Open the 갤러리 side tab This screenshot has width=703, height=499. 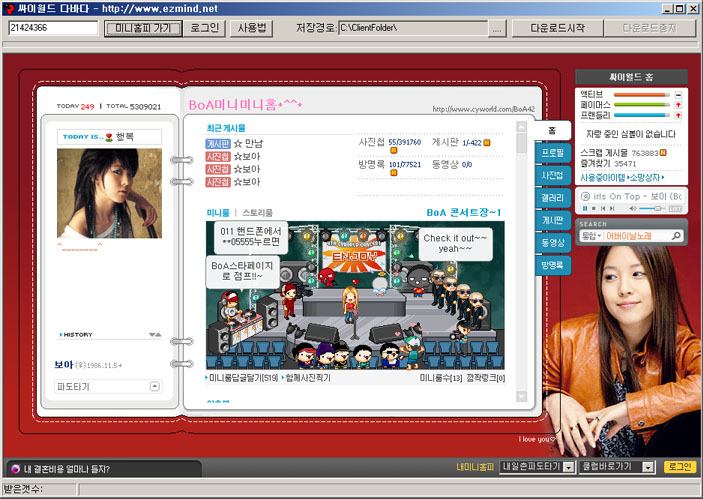tap(552, 198)
